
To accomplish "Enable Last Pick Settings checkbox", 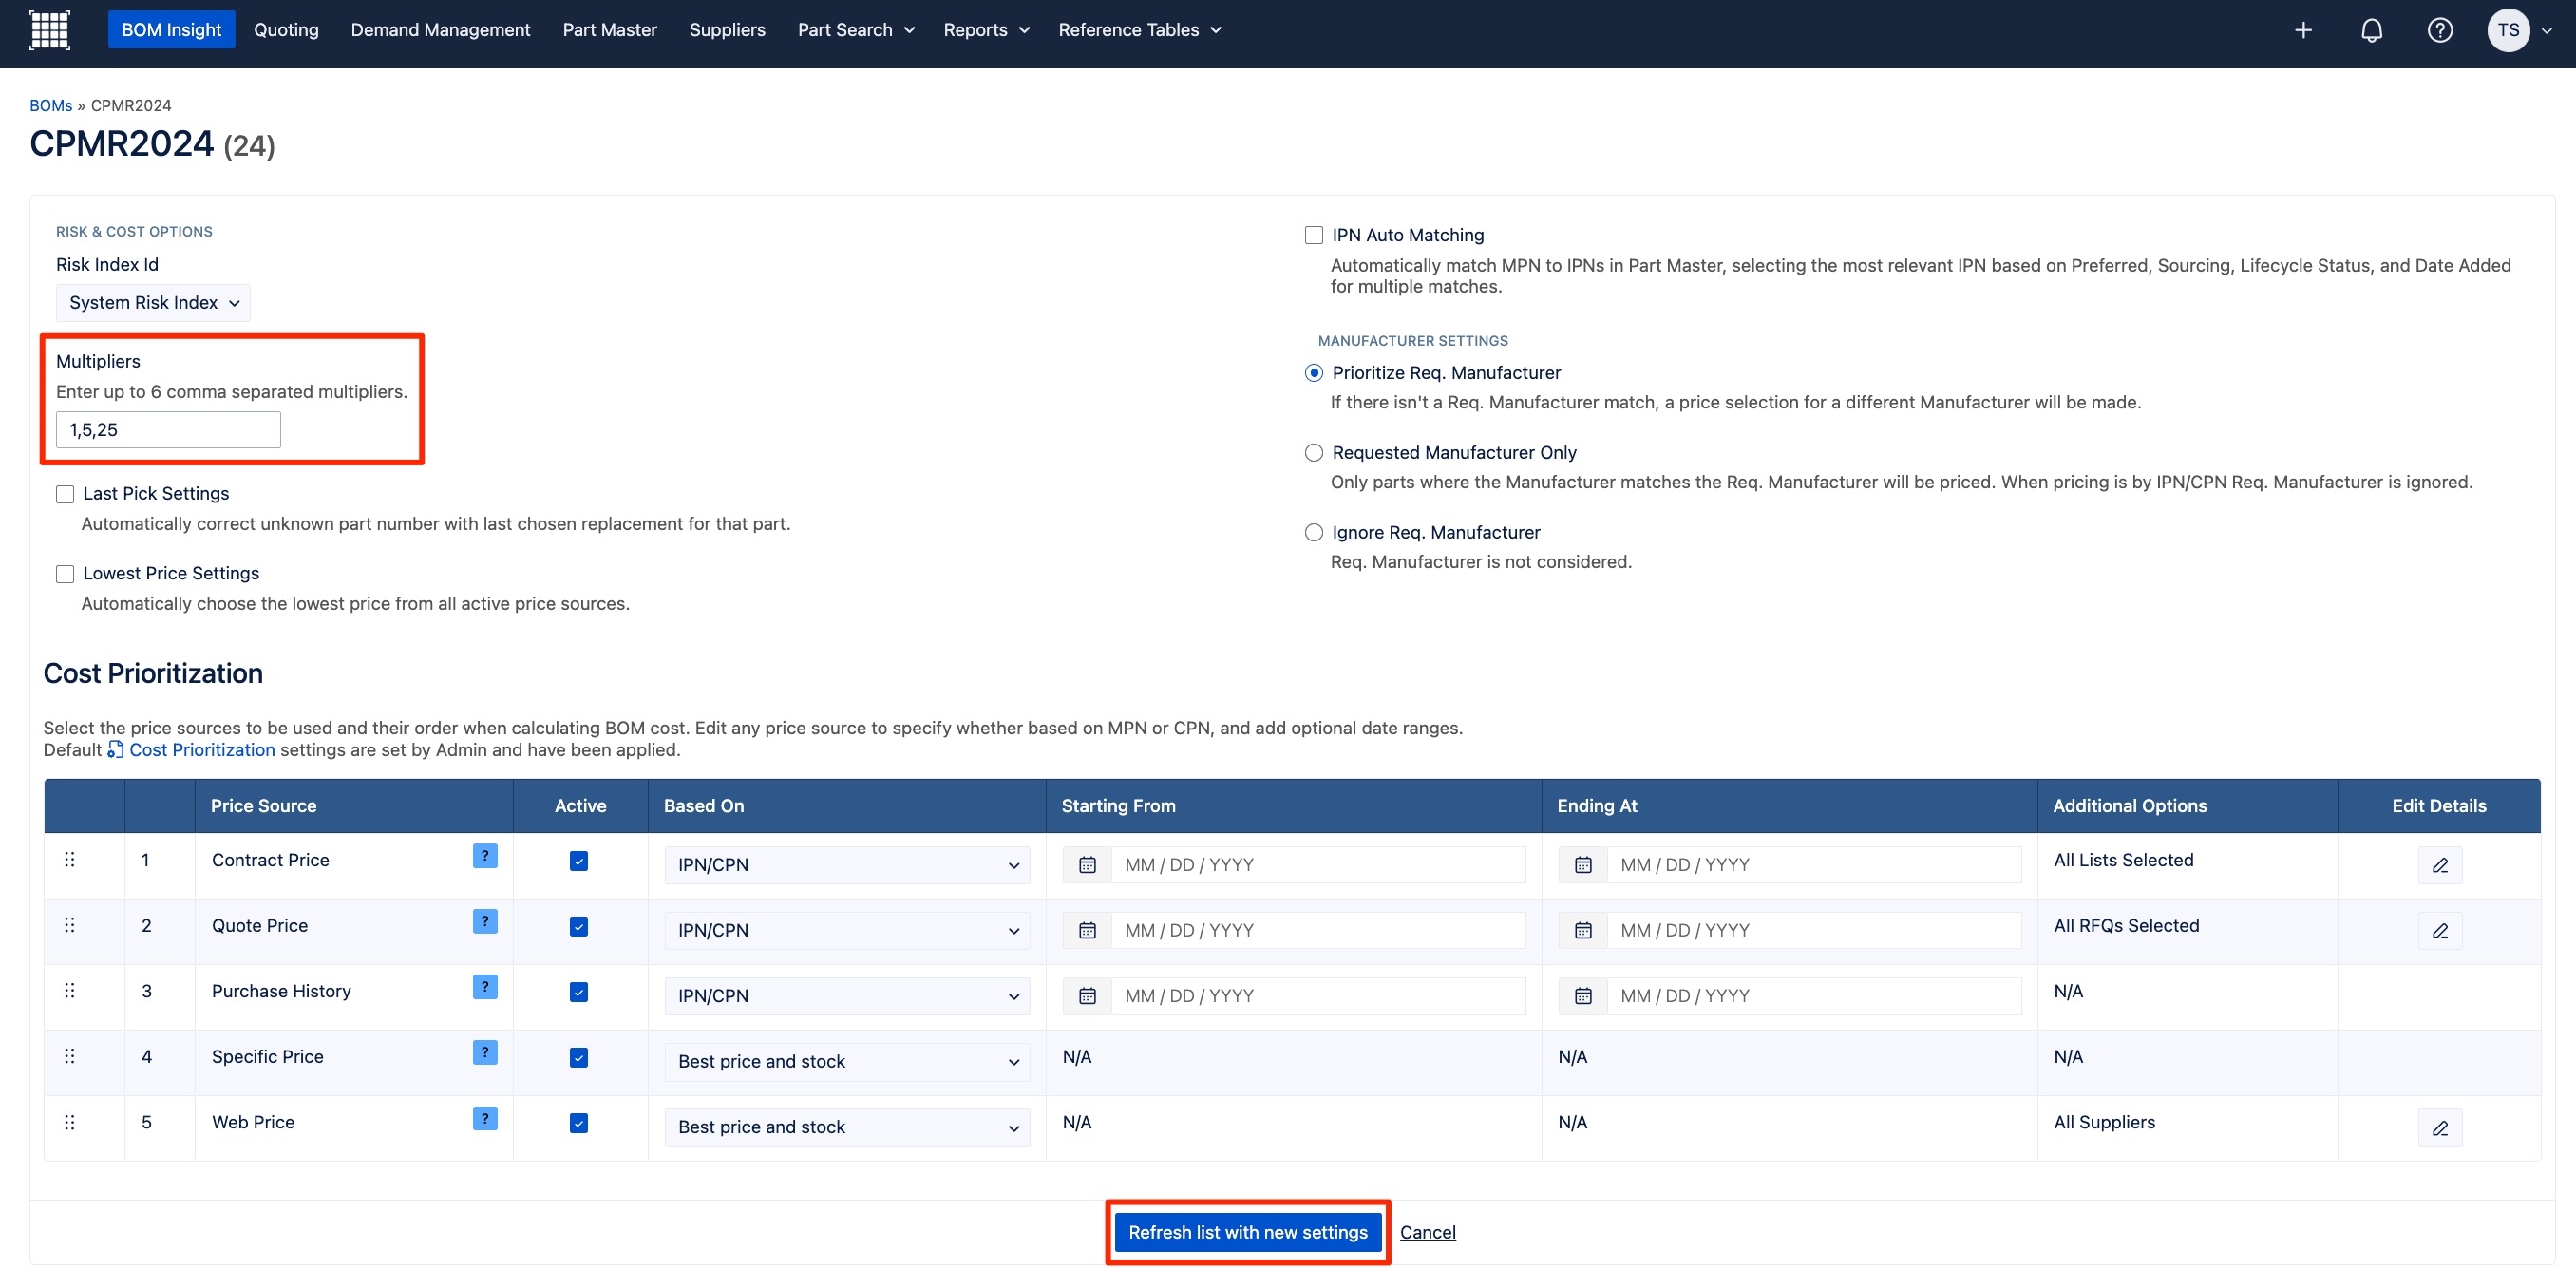I will point(65,494).
